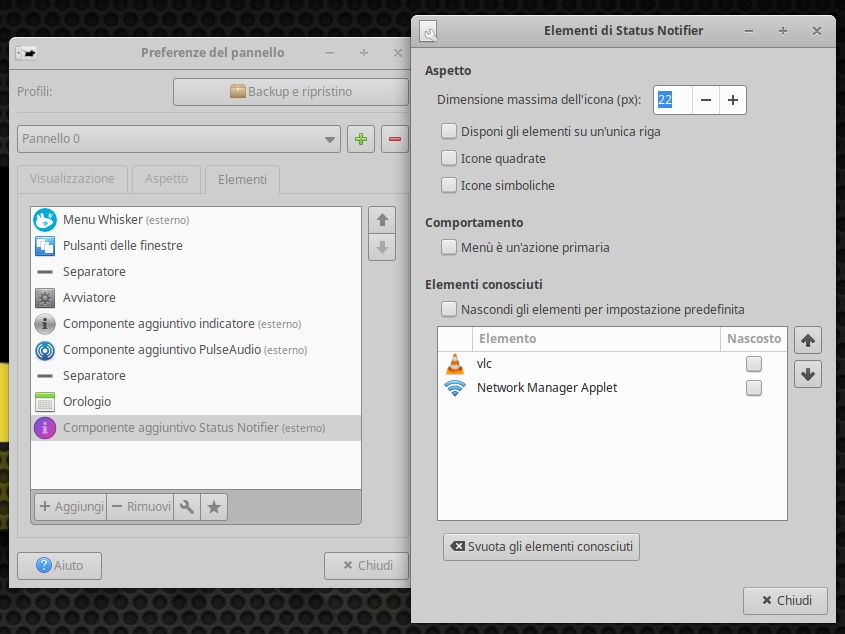The height and width of the screenshot is (634, 845).
Task: Click Svuota gli elementi conosciuti
Action: (x=542, y=547)
